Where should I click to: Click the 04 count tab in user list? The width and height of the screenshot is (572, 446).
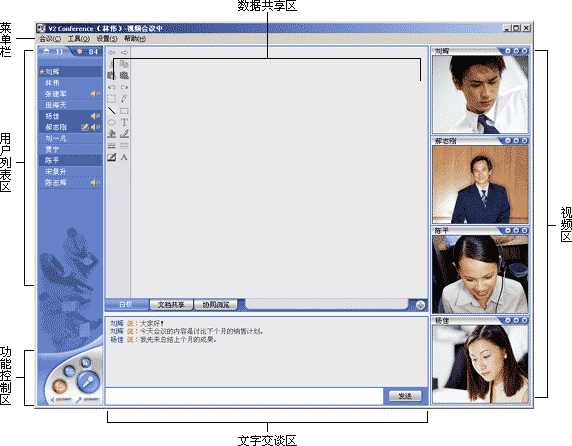coord(88,52)
